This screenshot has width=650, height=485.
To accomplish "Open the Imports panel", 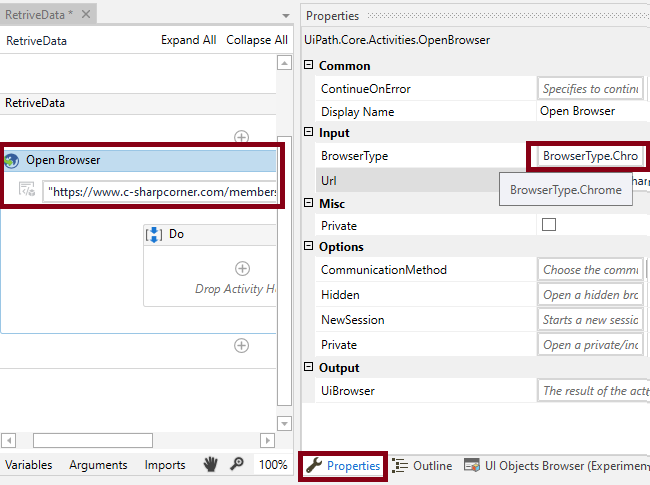I will 165,465.
